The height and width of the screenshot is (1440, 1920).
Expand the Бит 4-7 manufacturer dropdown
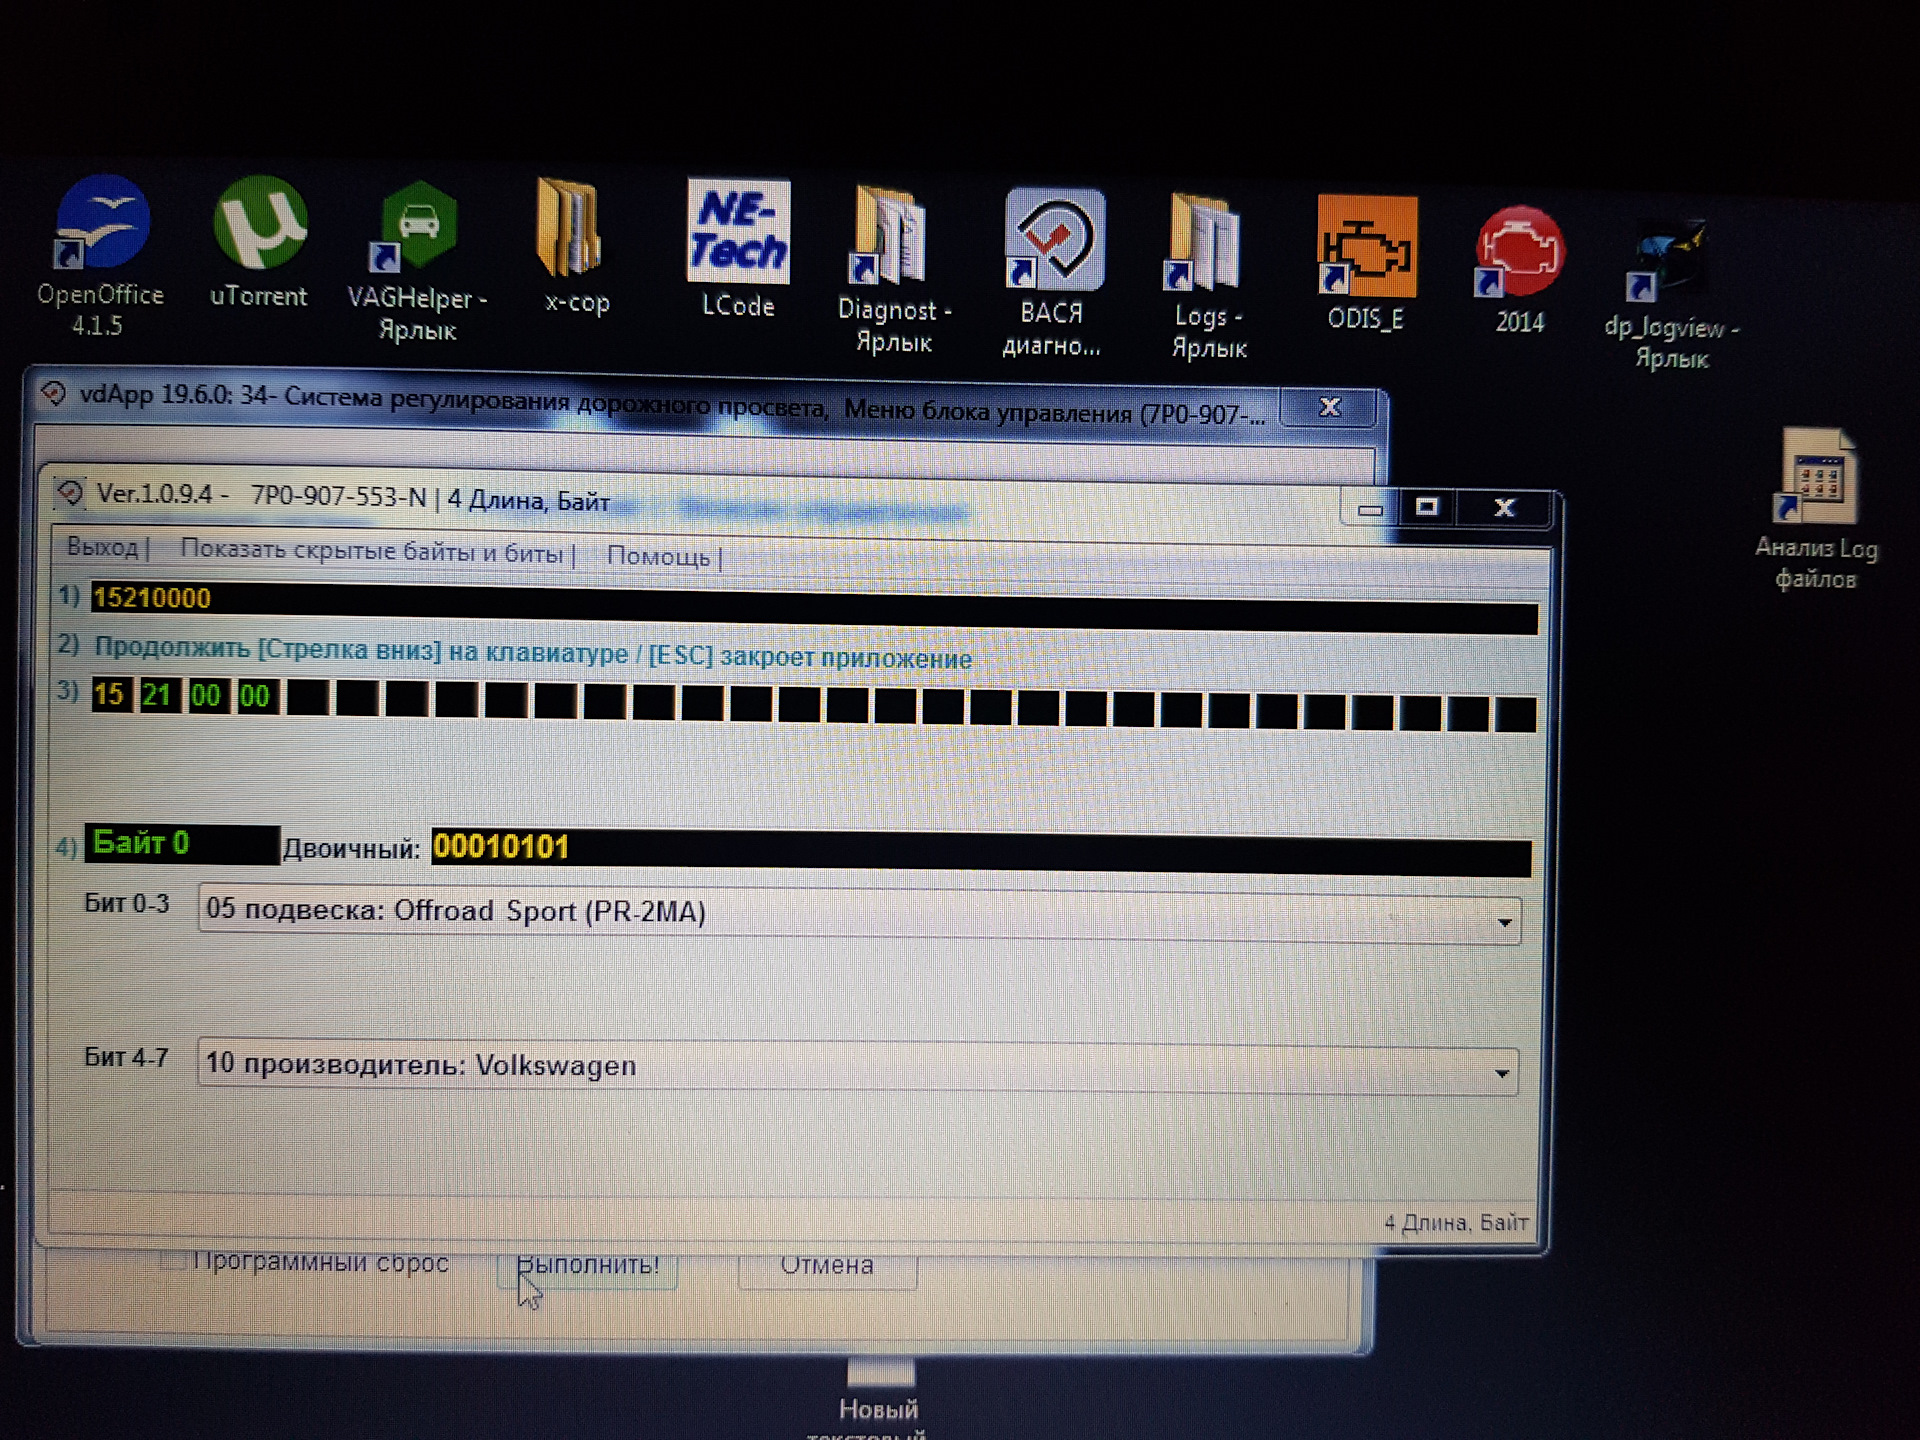[x=1501, y=1073]
